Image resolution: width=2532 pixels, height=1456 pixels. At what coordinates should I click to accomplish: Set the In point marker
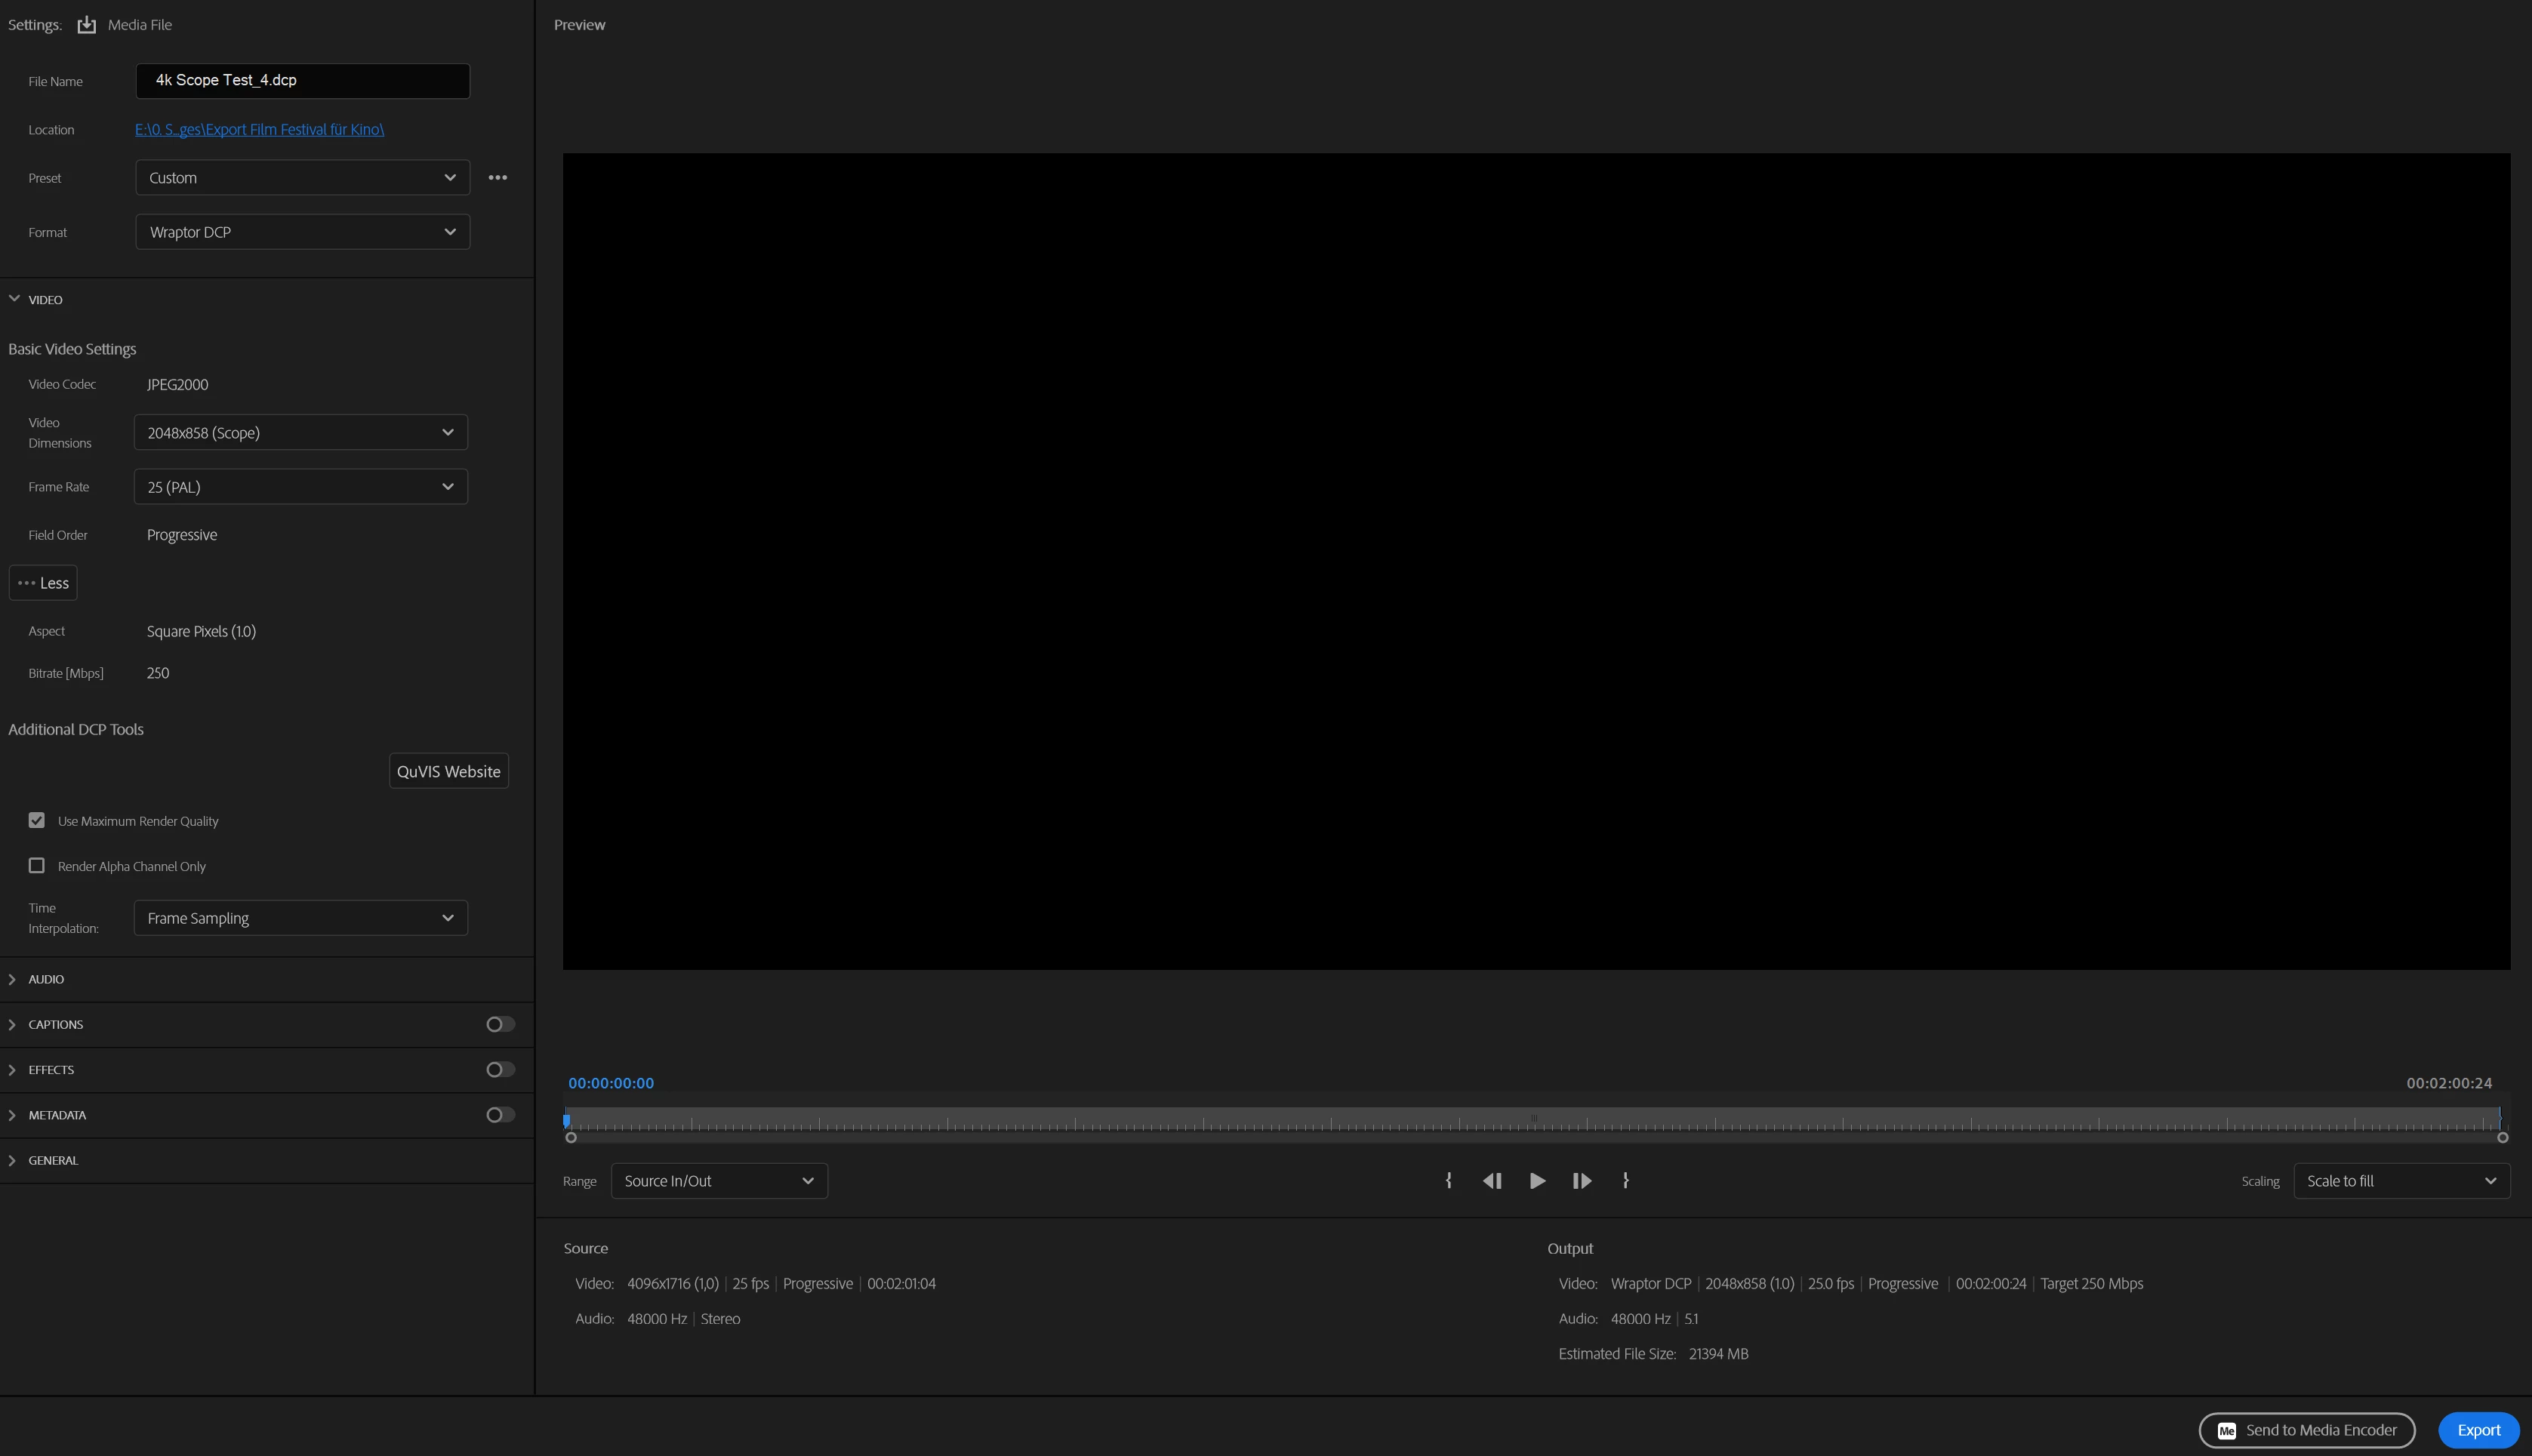(x=1448, y=1181)
